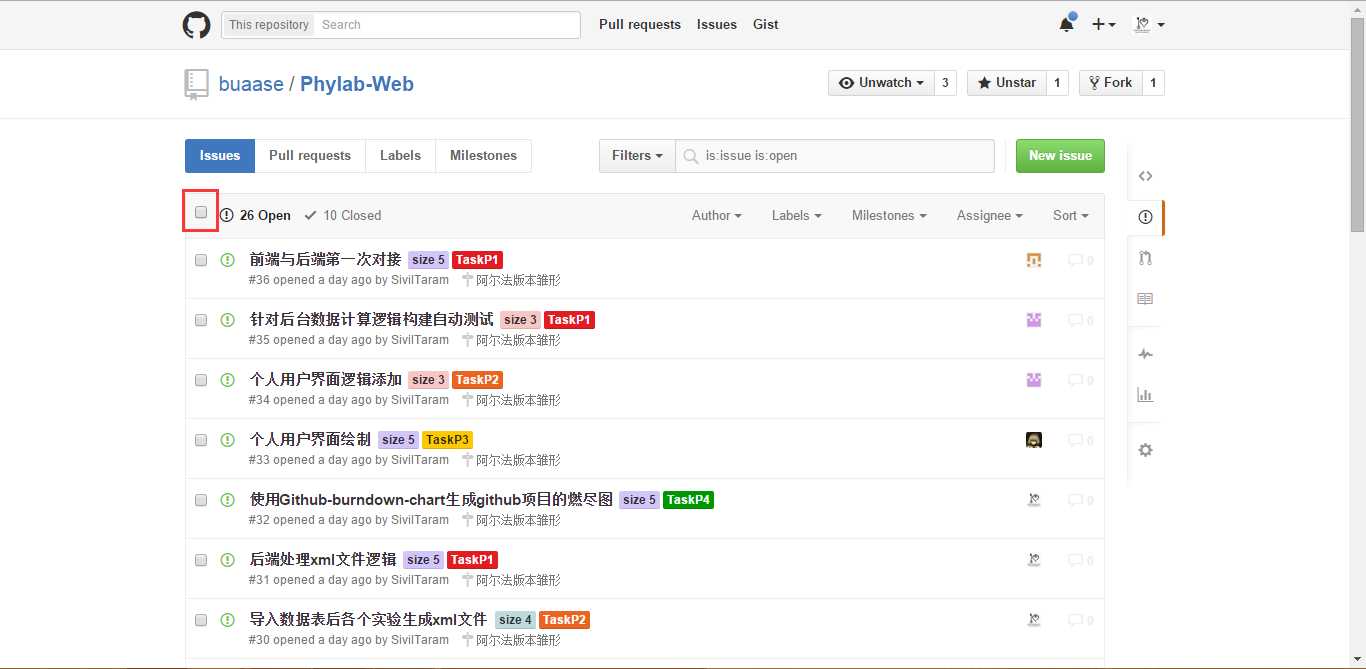Open the Code icon in the sidebar
1366x669 pixels.
pyautogui.click(x=1145, y=176)
